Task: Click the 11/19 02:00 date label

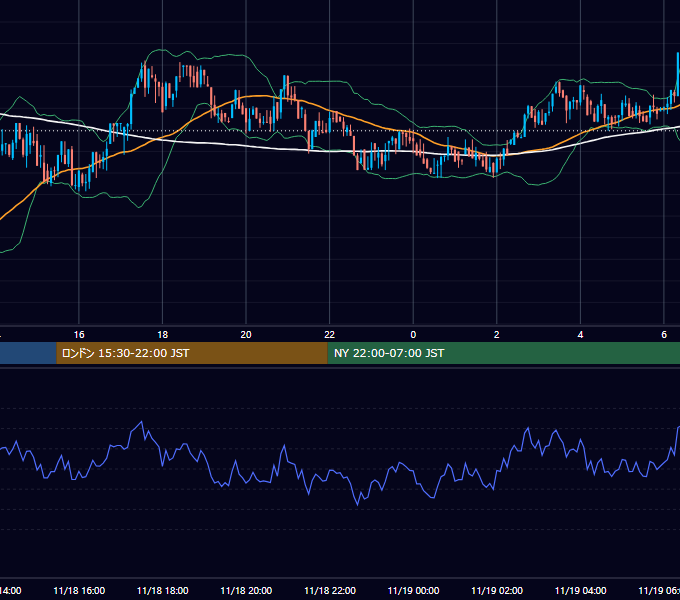Action: 497,590
